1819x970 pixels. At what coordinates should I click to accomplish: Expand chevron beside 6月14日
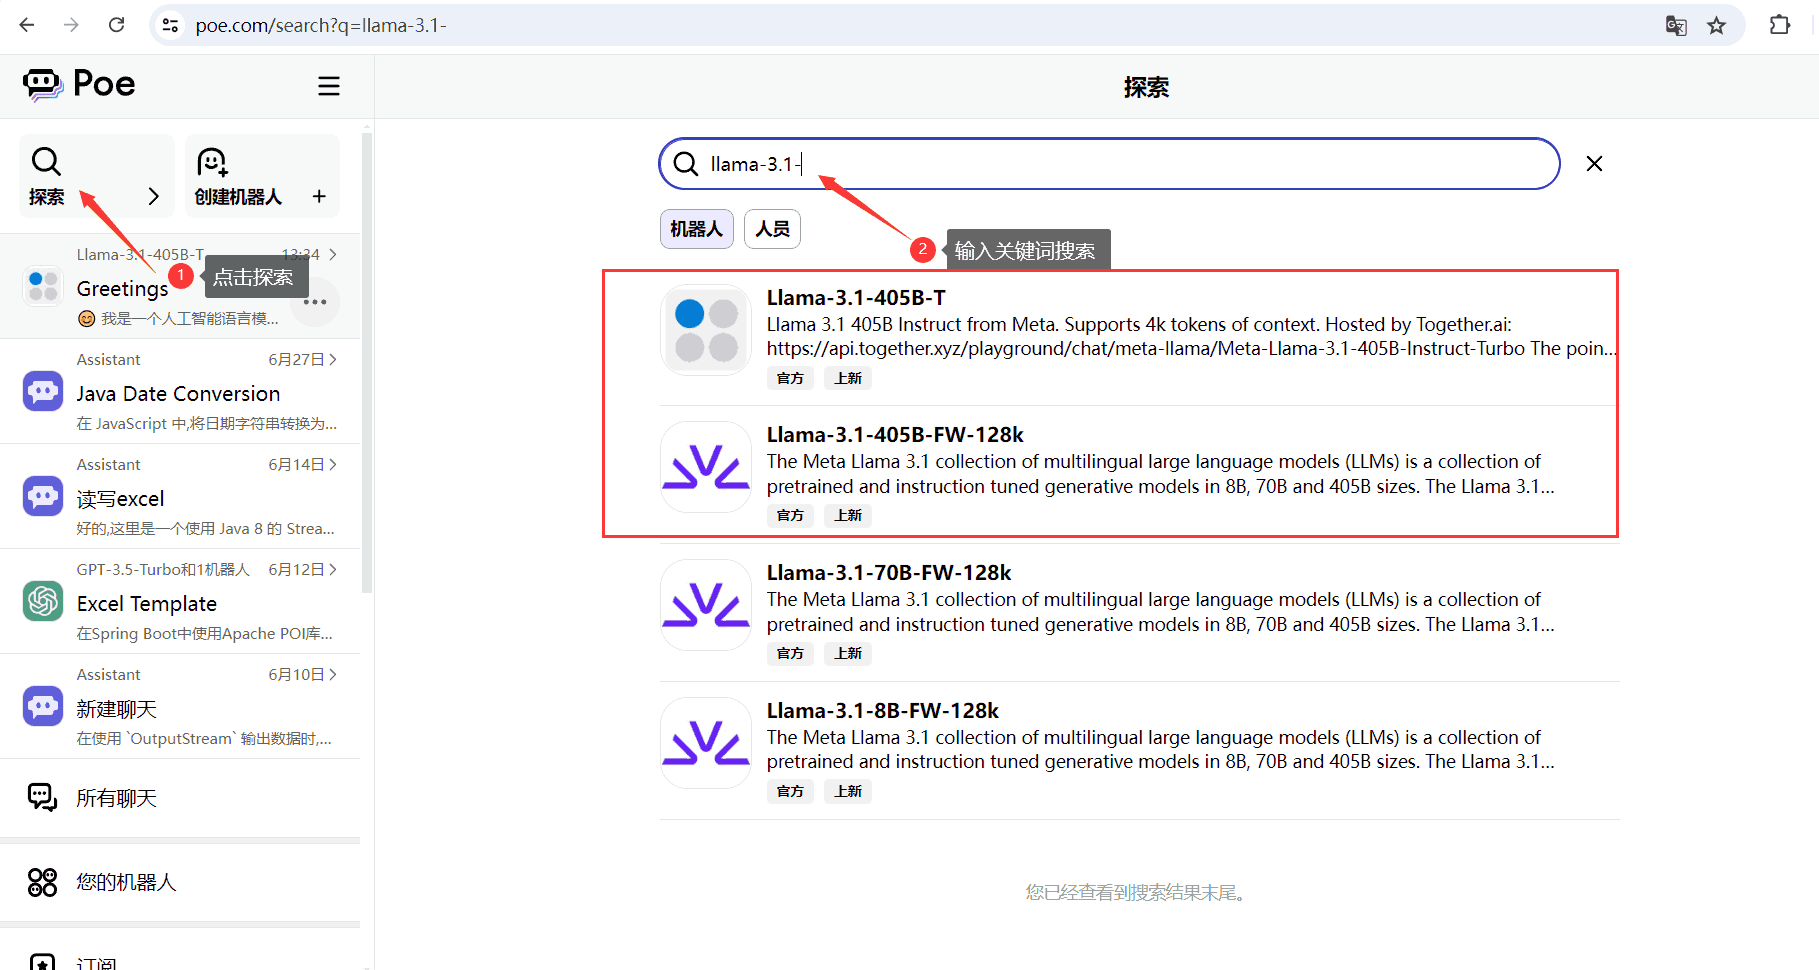332,465
